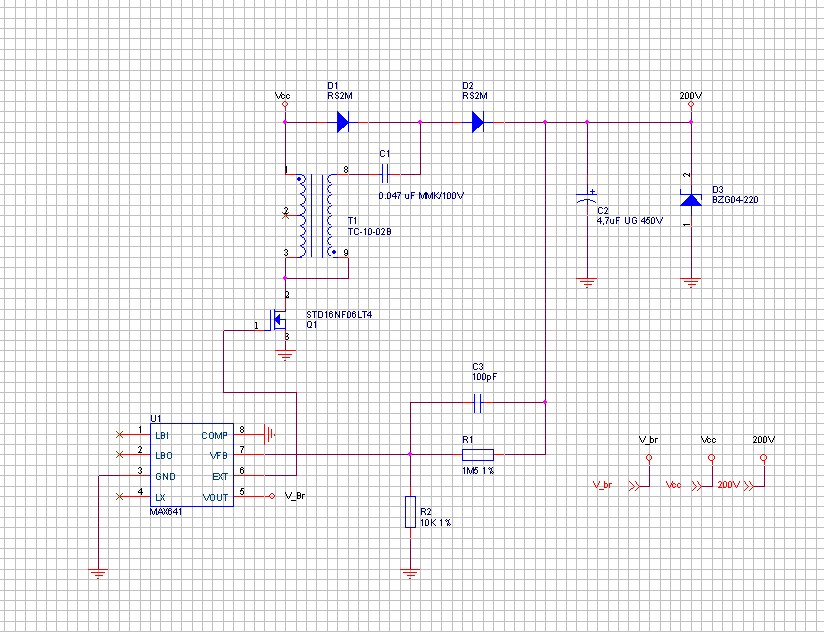Select the U1 MAX641 chip body
Image resolution: width=824 pixels, height=632 pixels.
tap(190, 465)
